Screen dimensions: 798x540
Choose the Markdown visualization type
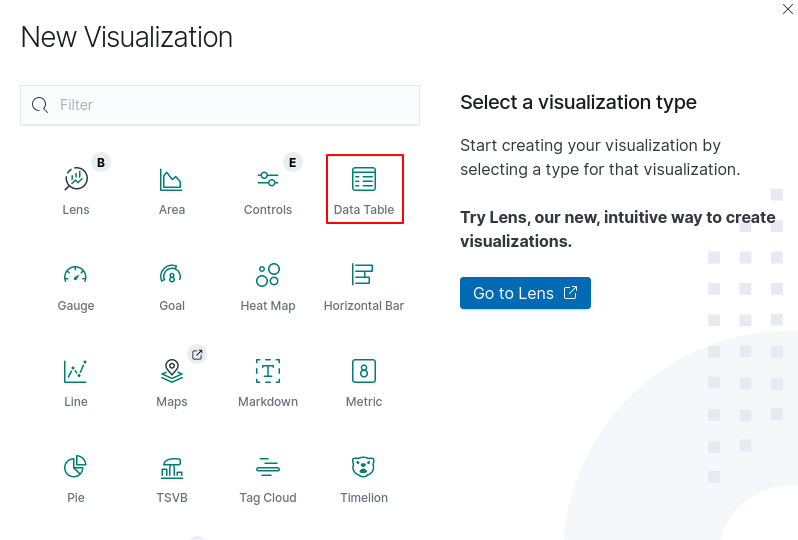point(268,382)
